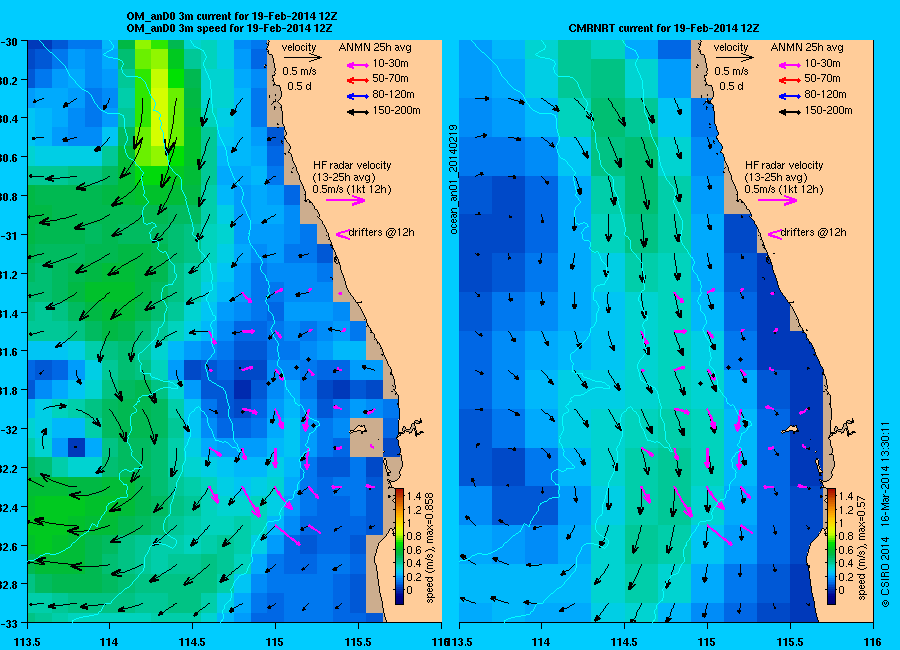The width and height of the screenshot is (900, 650).
Task: Click title 'OM_anD0 3m speed for 19-Feb-2014 12Z'
Action: tap(229, 28)
